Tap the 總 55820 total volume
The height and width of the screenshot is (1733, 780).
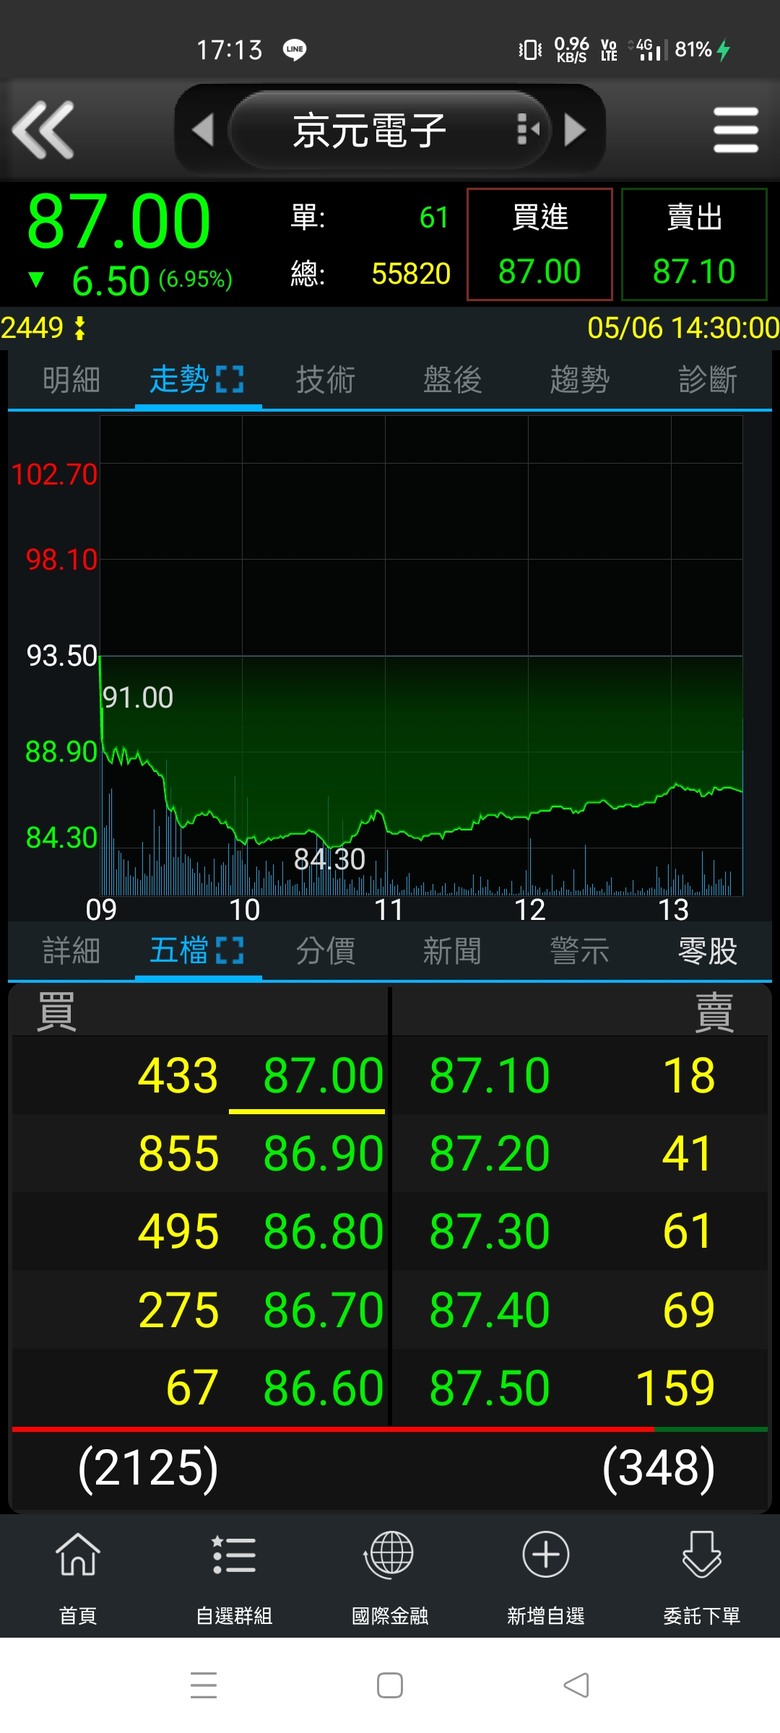370,273
